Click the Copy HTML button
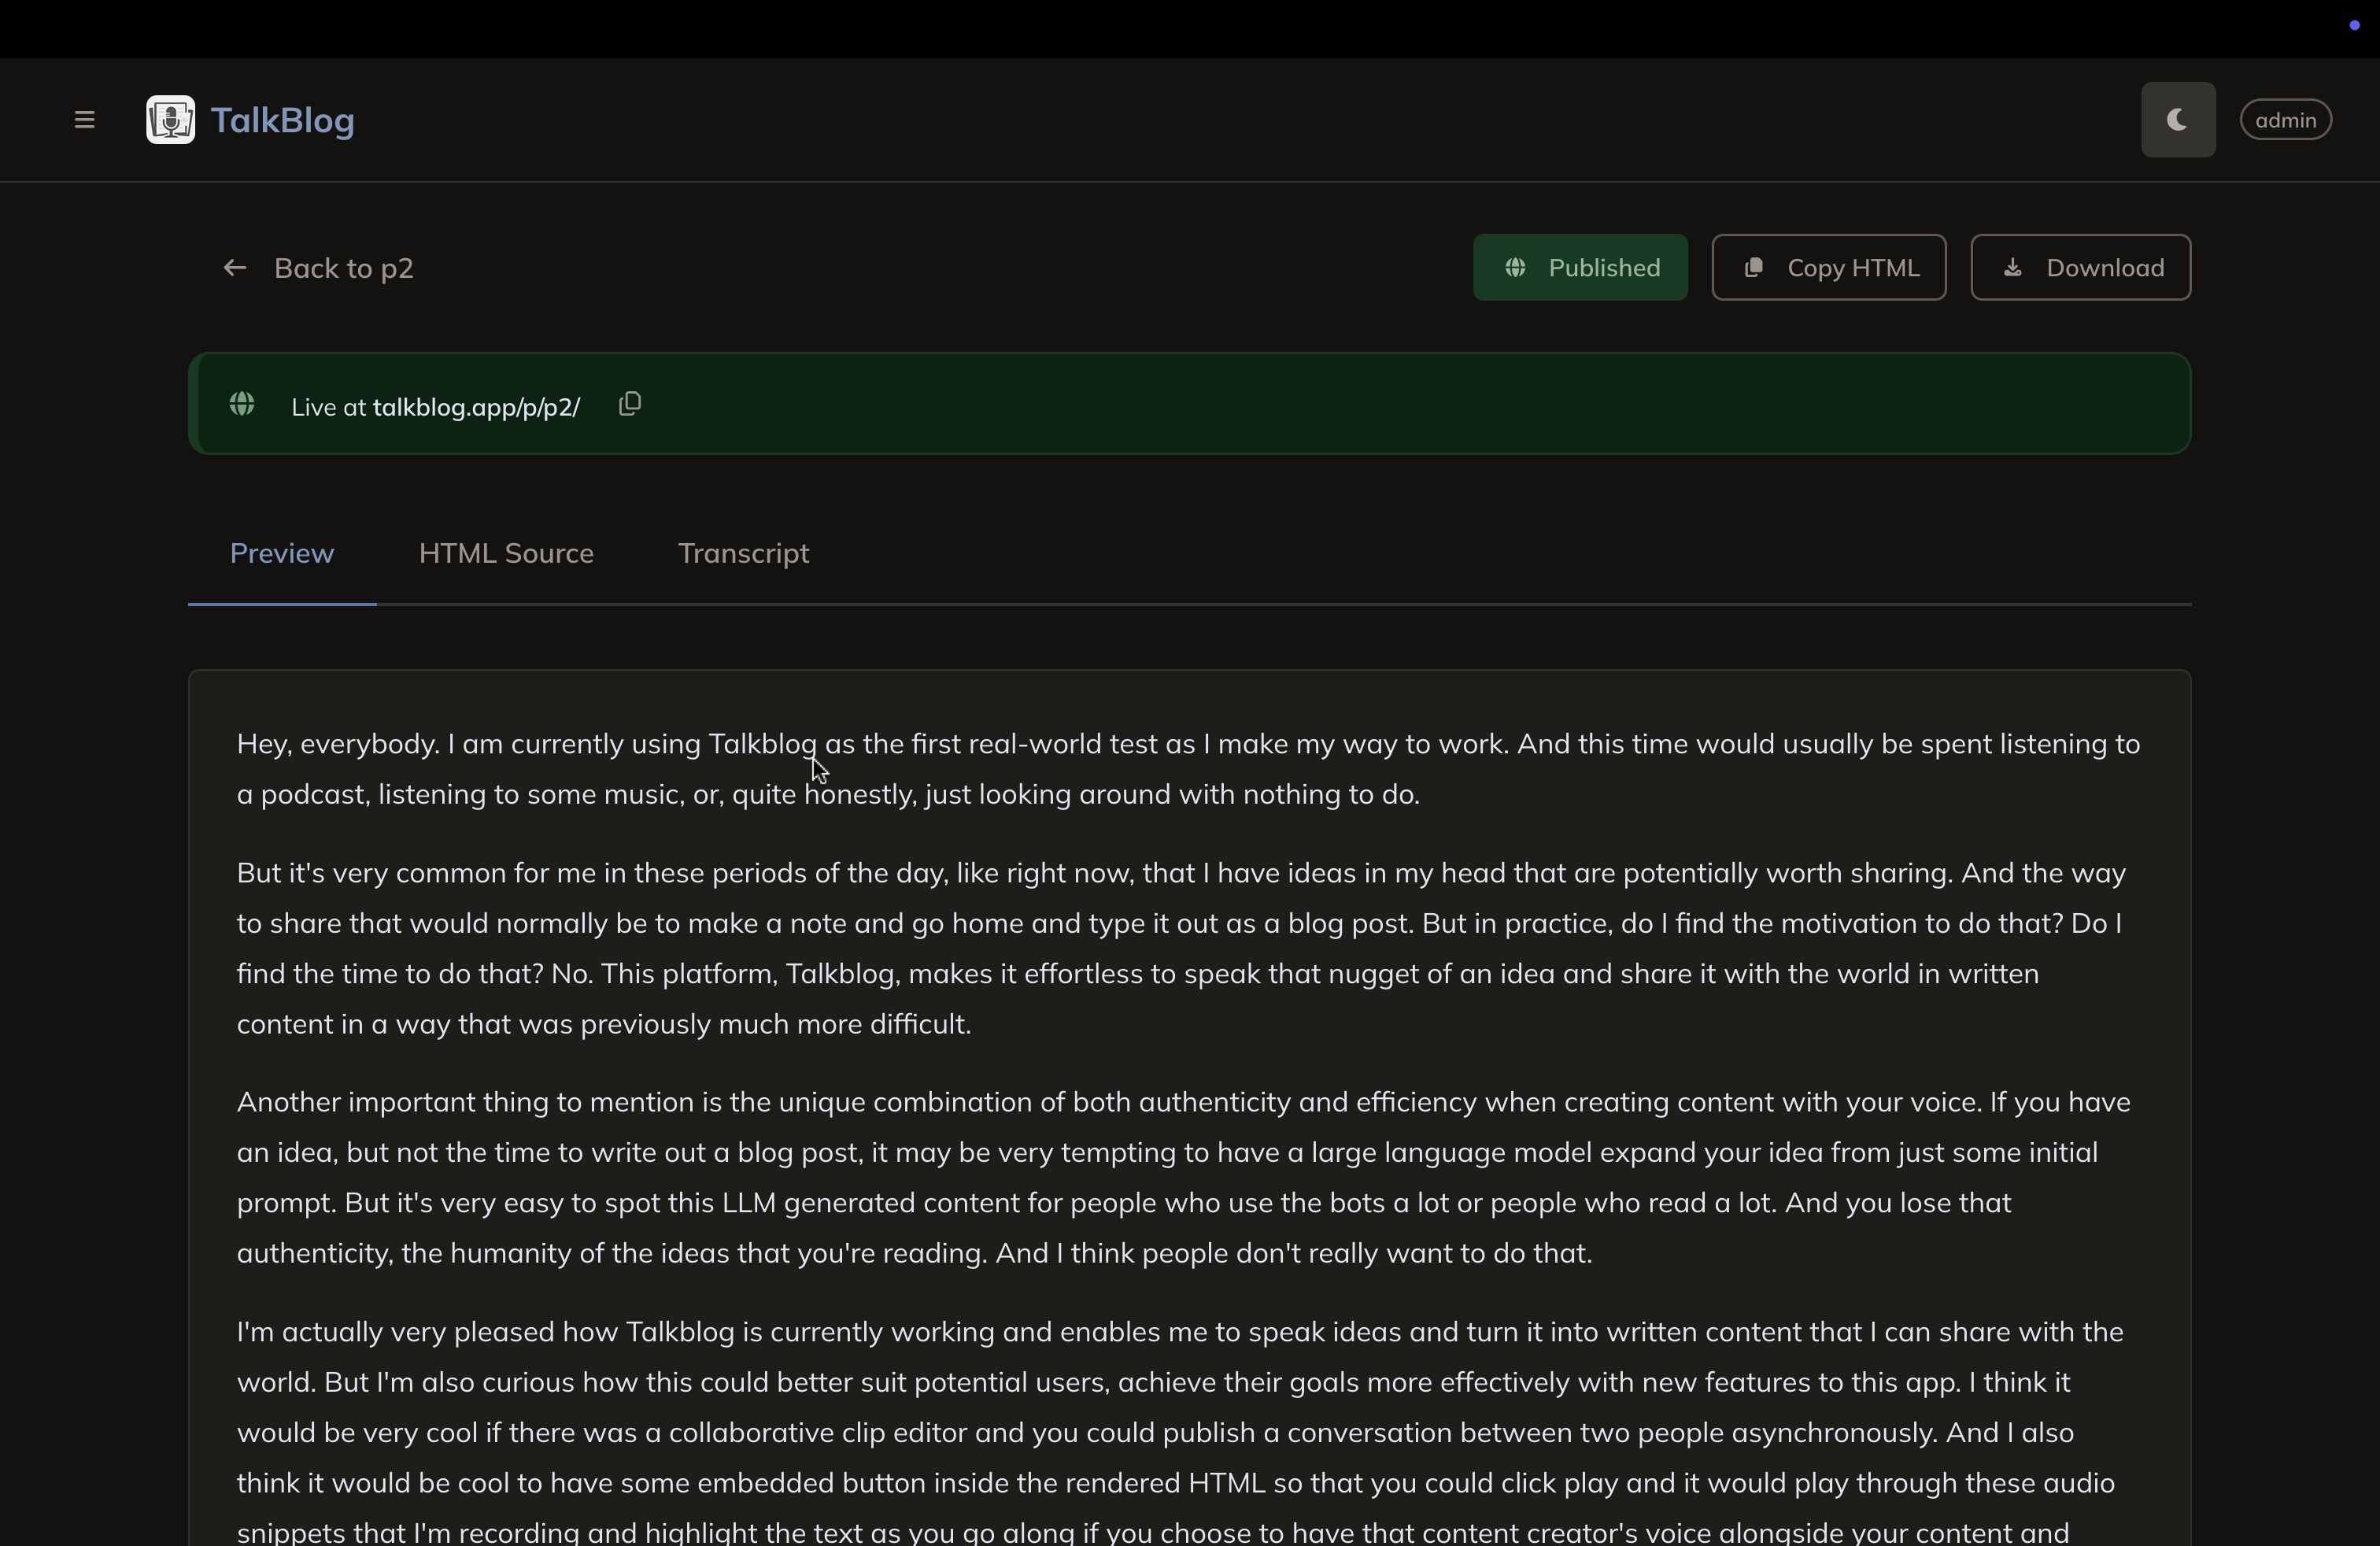 (x=1828, y=267)
